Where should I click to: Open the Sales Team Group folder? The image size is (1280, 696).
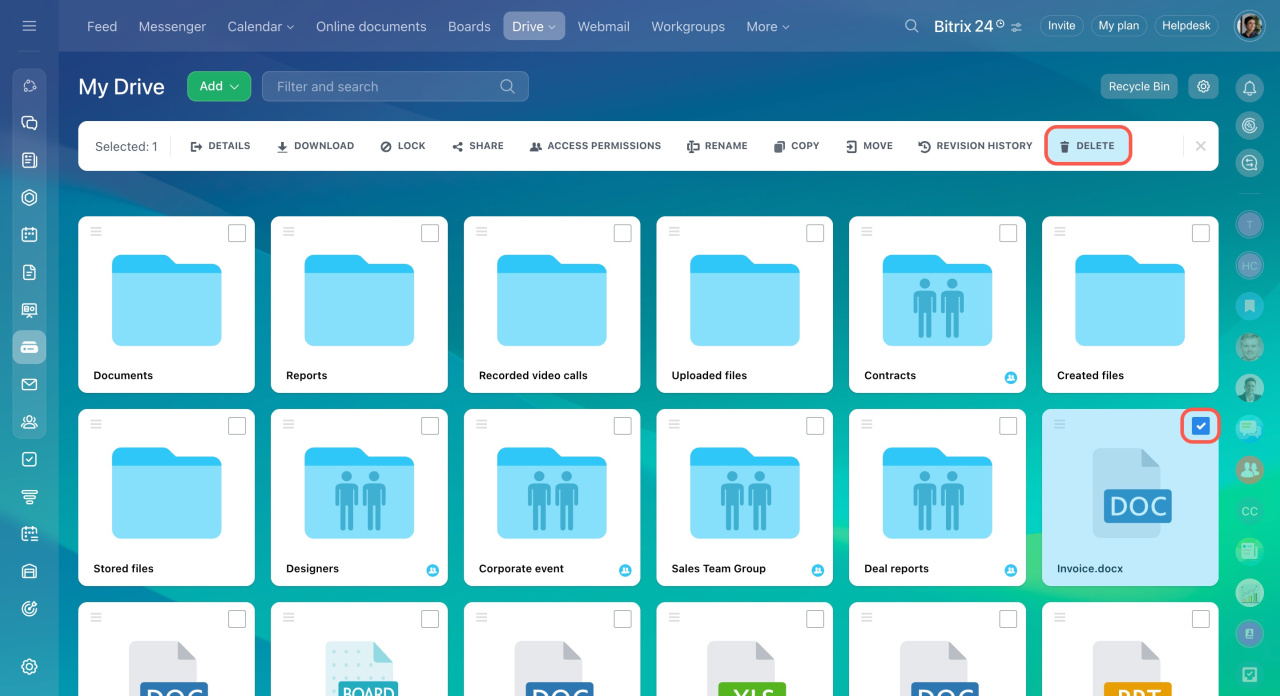tap(745, 497)
